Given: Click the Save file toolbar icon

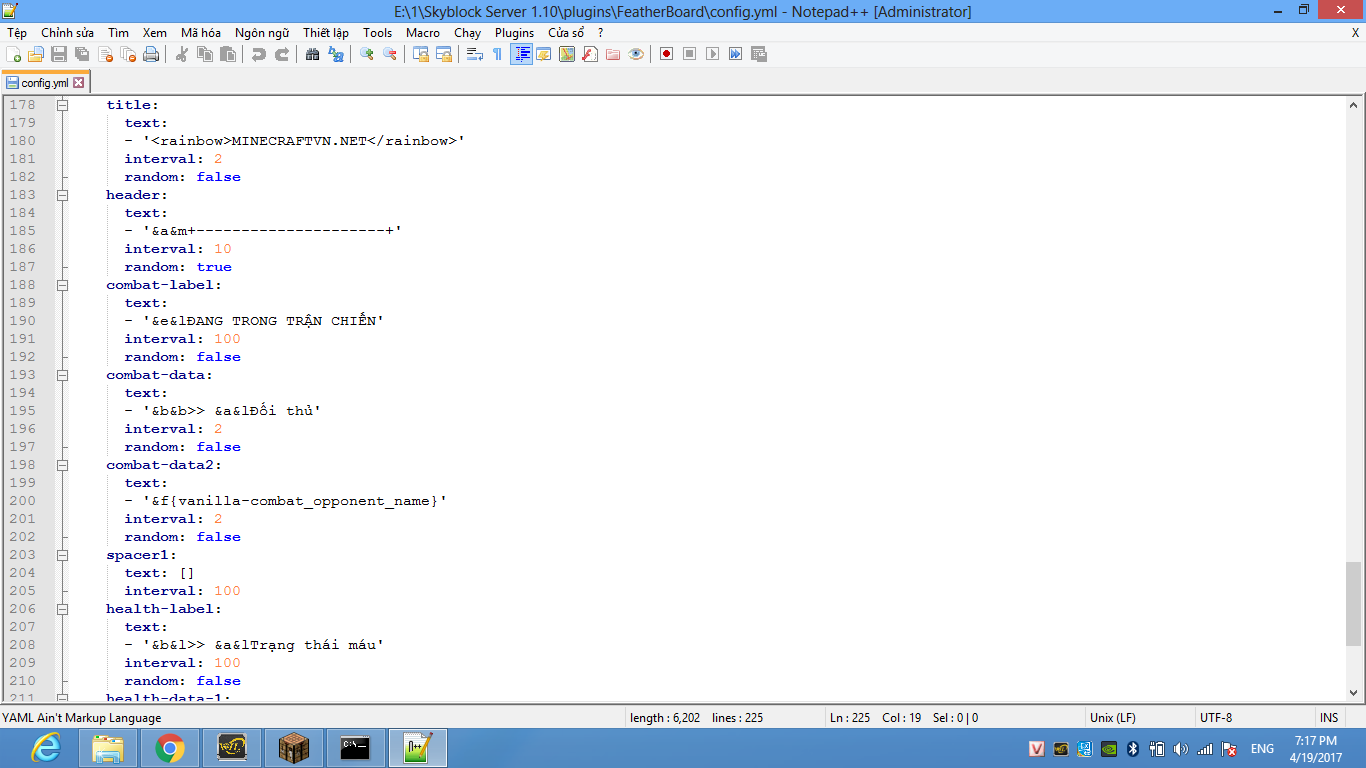Looking at the screenshot, I should pyautogui.click(x=59, y=54).
